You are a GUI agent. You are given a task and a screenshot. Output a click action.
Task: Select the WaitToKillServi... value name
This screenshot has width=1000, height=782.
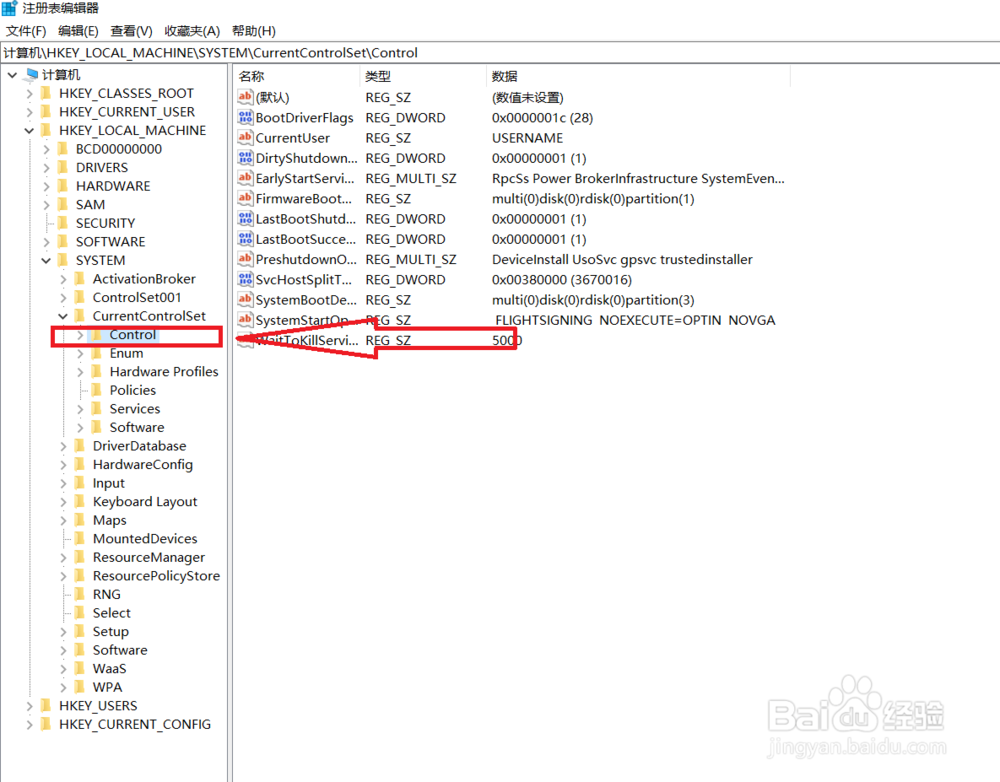pos(306,341)
